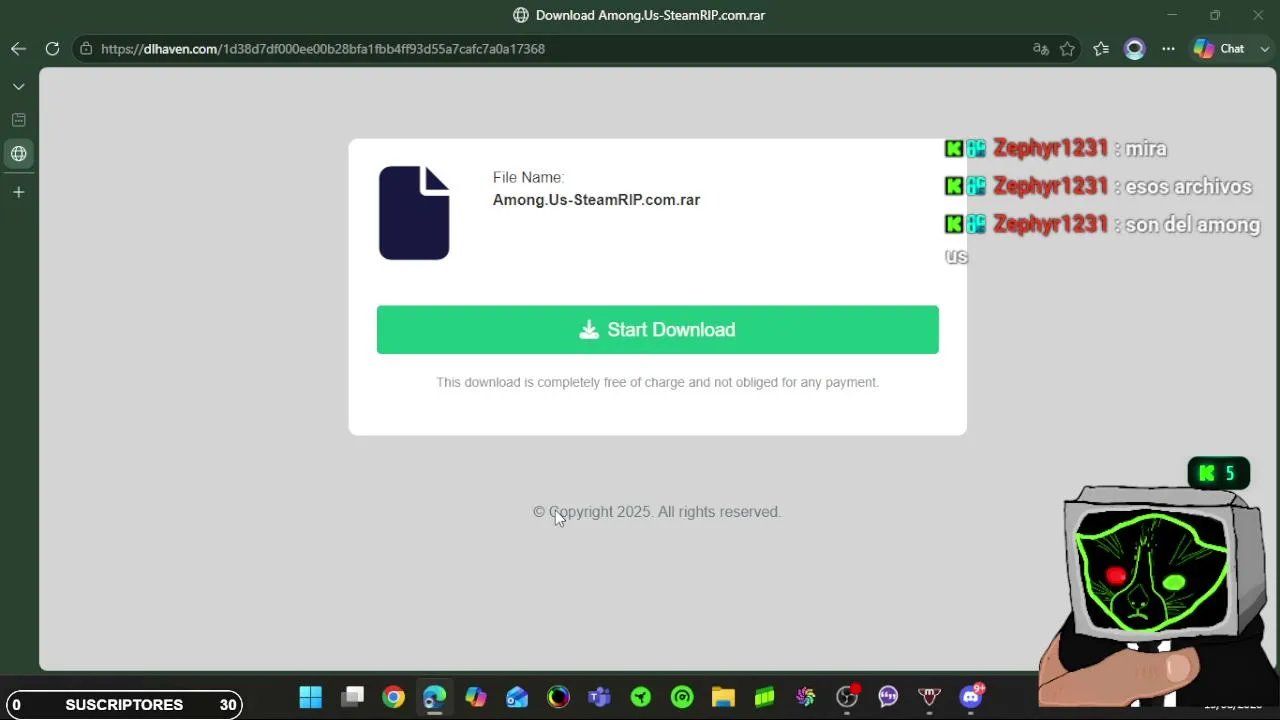Image resolution: width=1280 pixels, height=720 pixels.
Task: Start downloading Among.Us-SteamRIP.com.rar
Action: pos(657,330)
